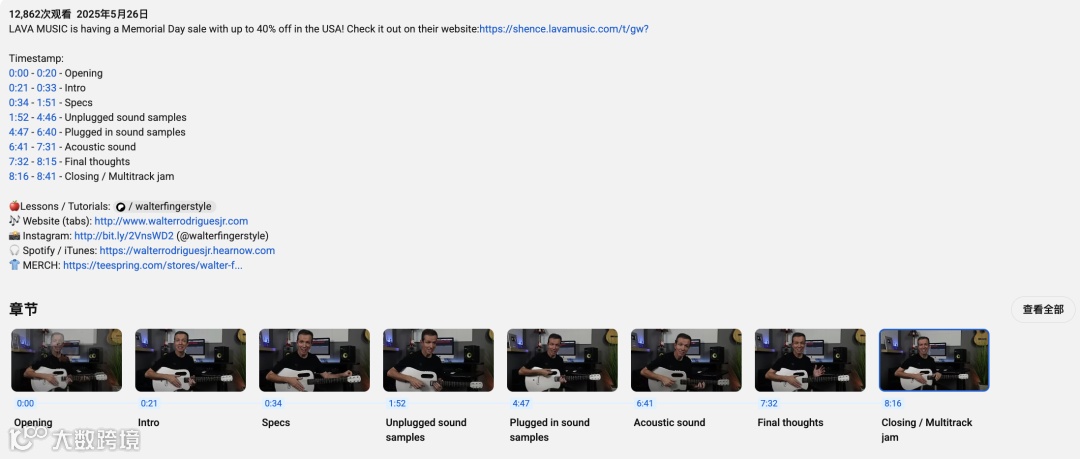Open the walterrodriguesjr.com website link
This screenshot has width=1080, height=459.
tap(171, 221)
